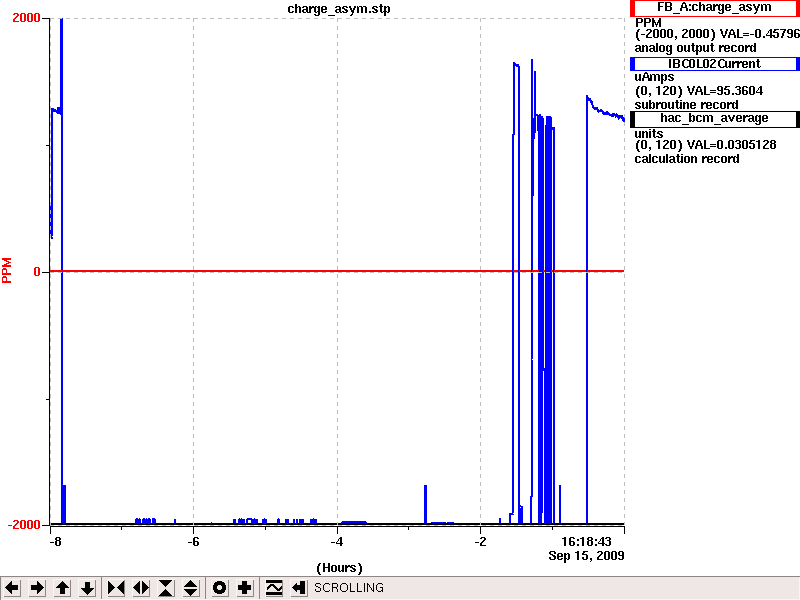
Task: Click the (-2000, 2000) range text of charge_asym
Action: 675,34
